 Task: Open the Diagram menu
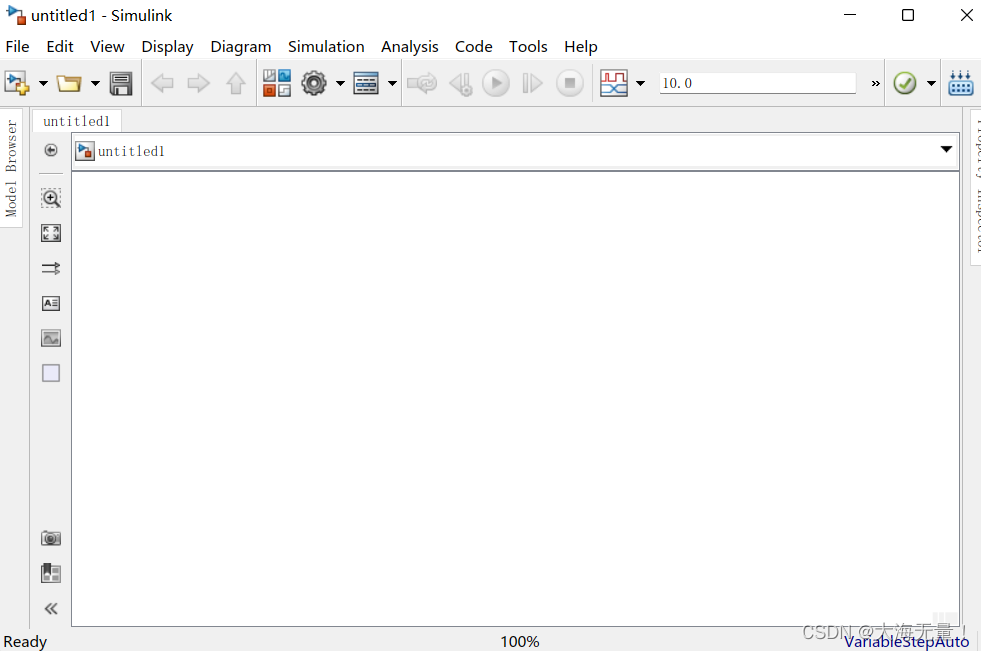[x=241, y=47]
